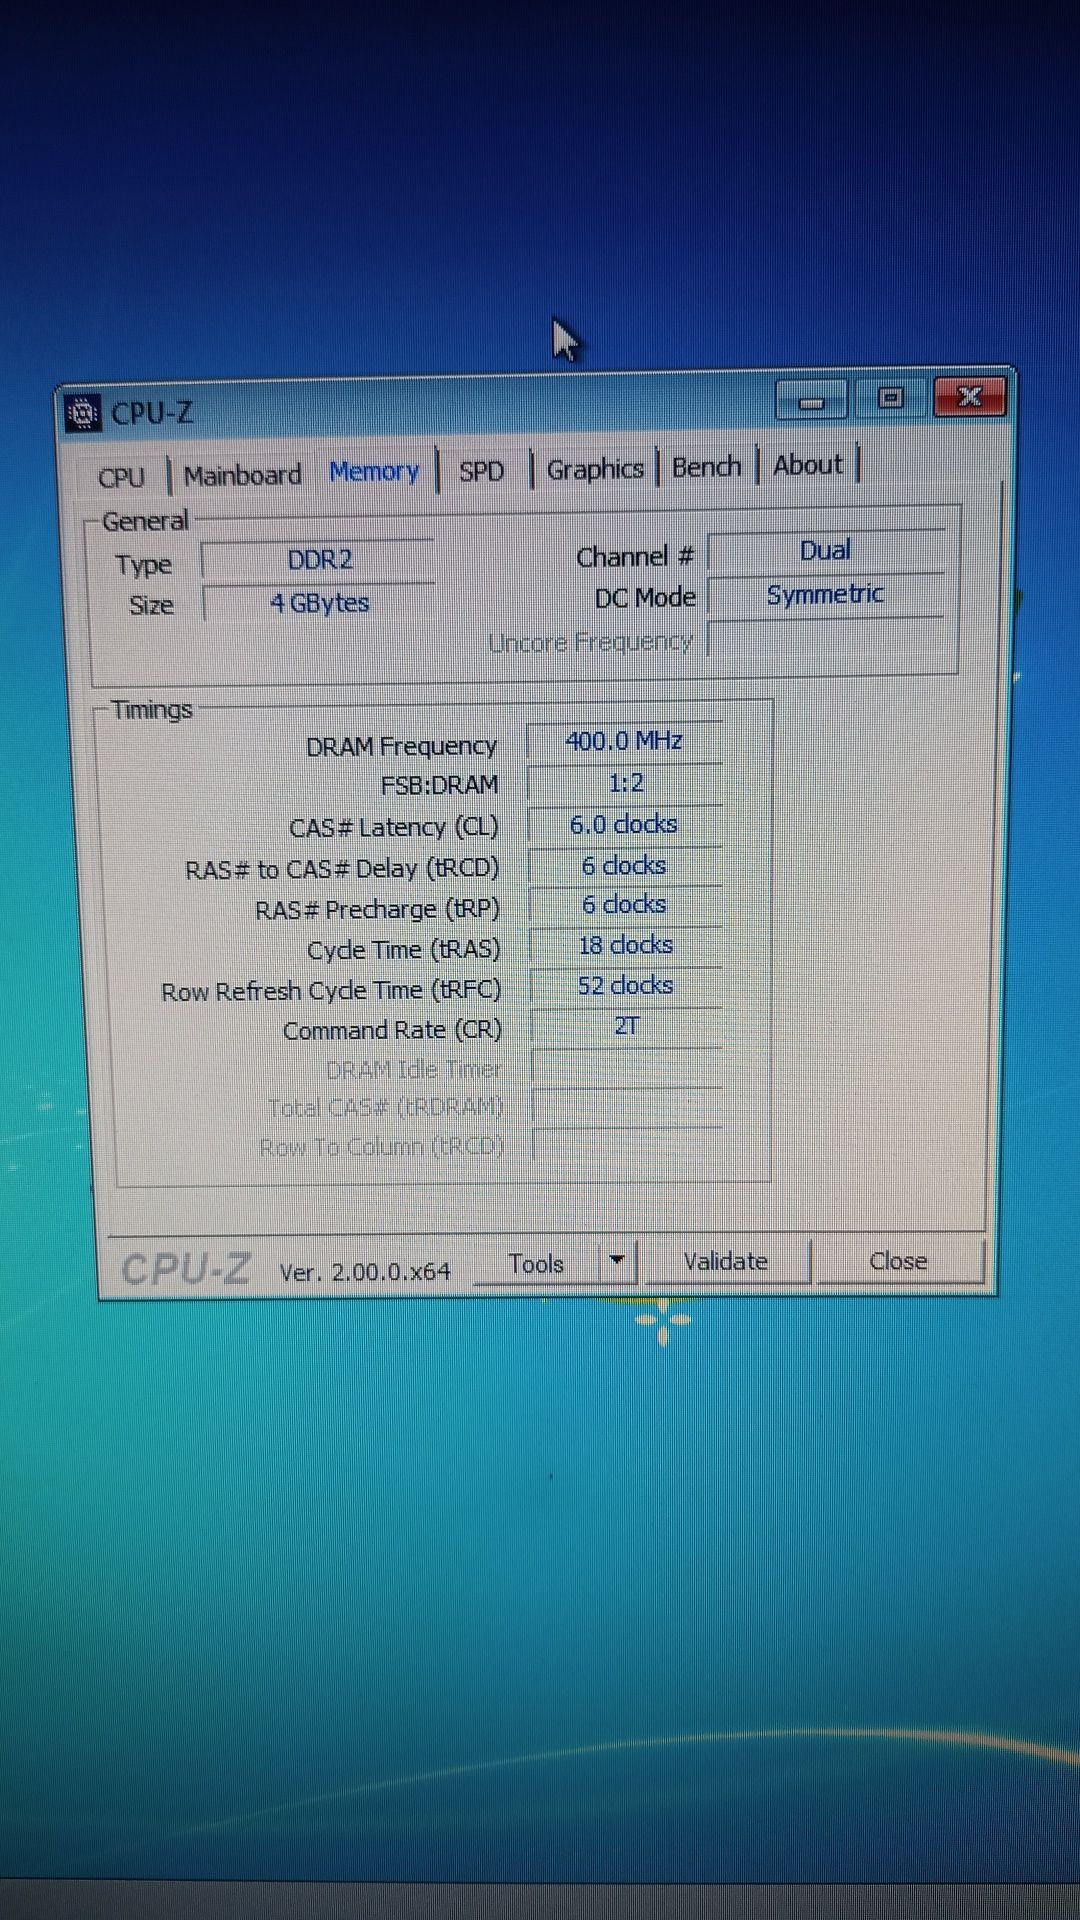Click the Dual channel value field
Image resolution: width=1080 pixels, height=1920 pixels.
[x=826, y=551]
